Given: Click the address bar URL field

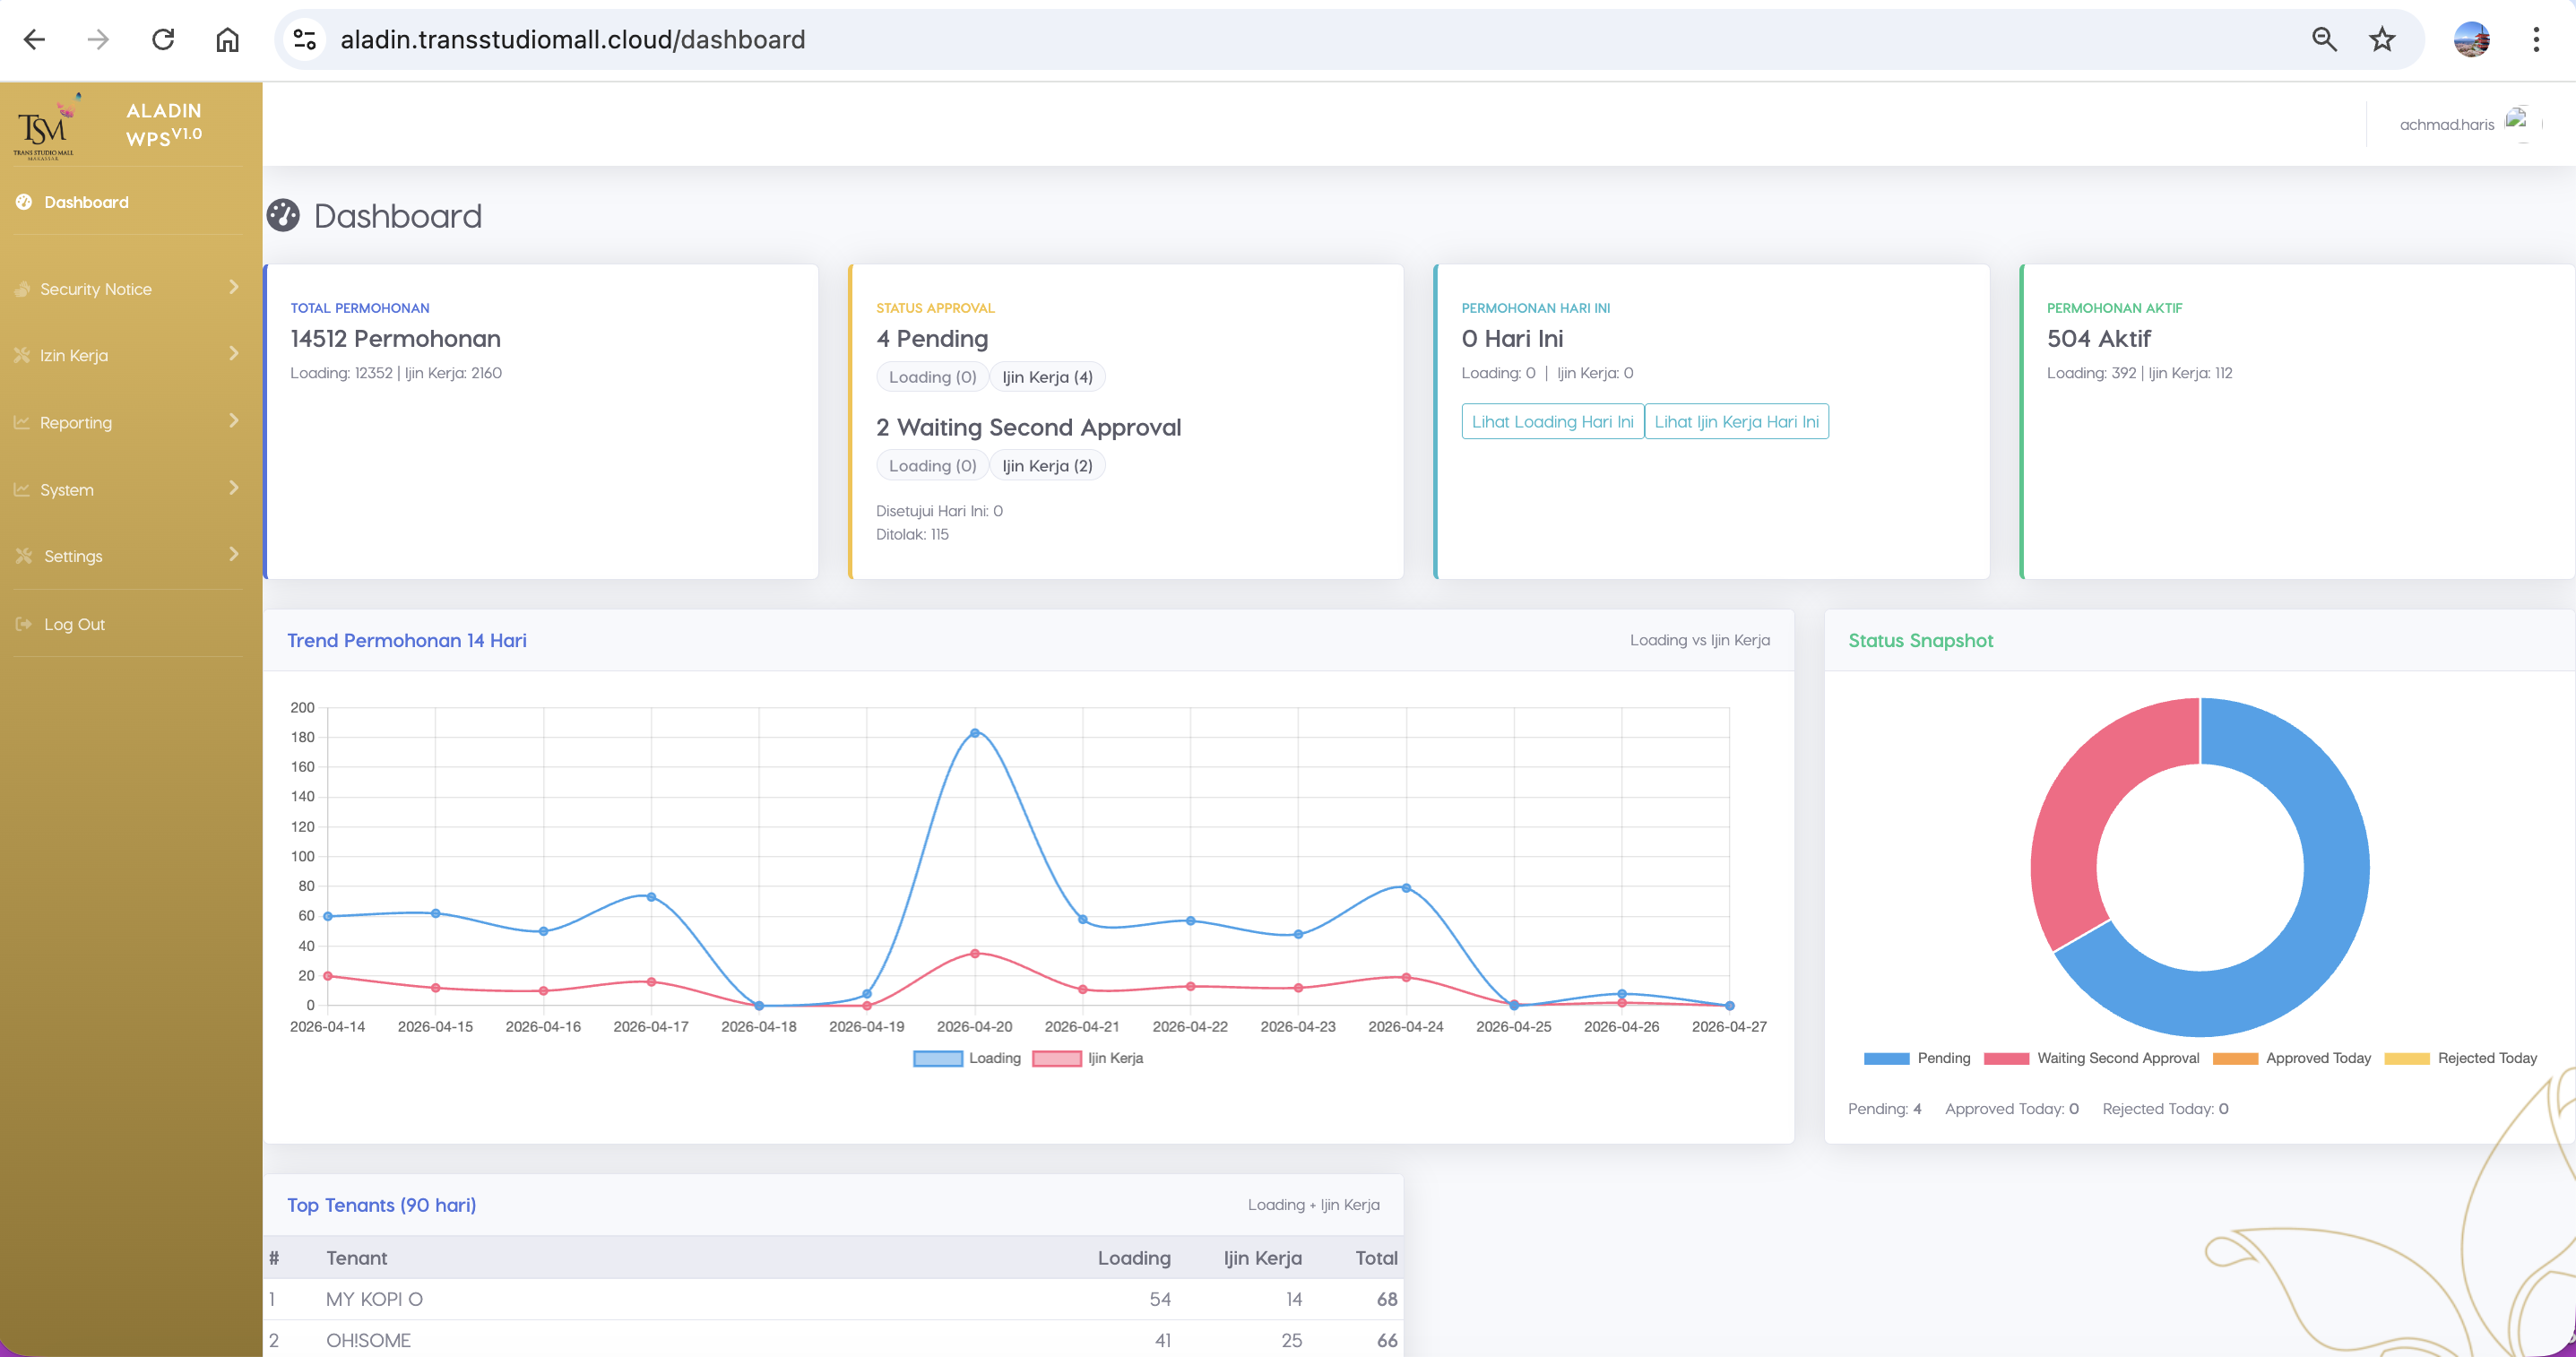Looking at the screenshot, I should [x=1300, y=40].
